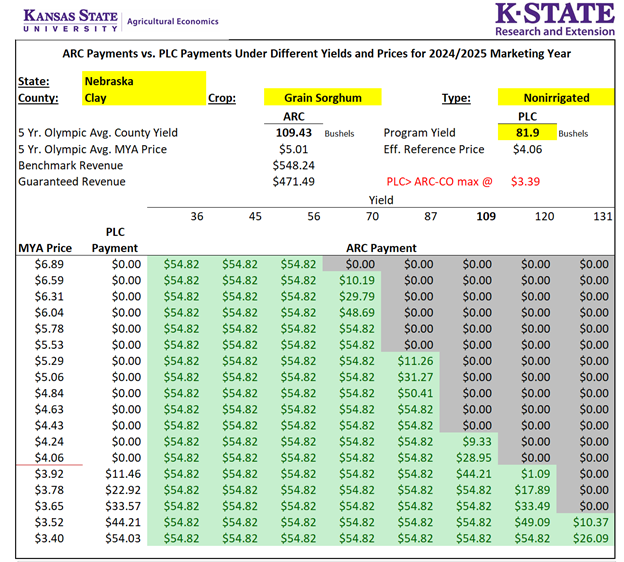The image size is (624, 562).
Task: Select the $48.69 ARC payment cell
Action: tap(355, 312)
